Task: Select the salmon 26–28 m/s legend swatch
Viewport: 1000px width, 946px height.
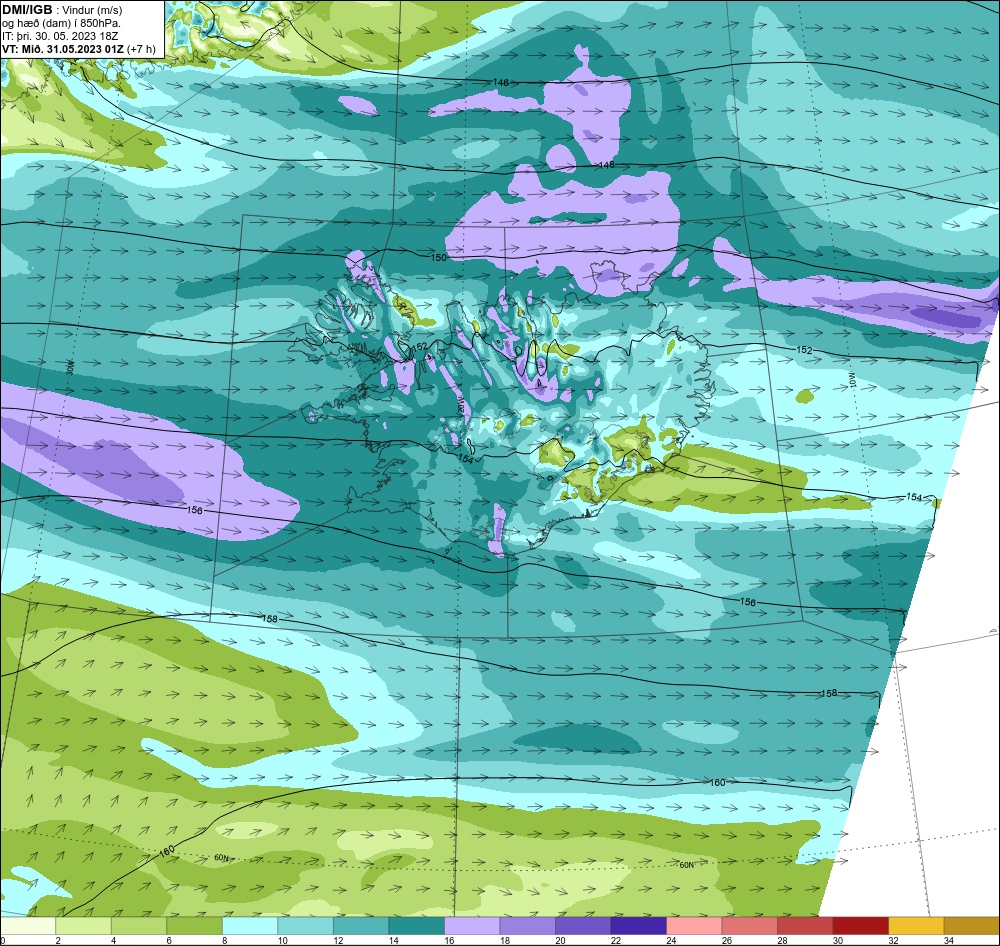Action: pyautogui.click(x=749, y=926)
